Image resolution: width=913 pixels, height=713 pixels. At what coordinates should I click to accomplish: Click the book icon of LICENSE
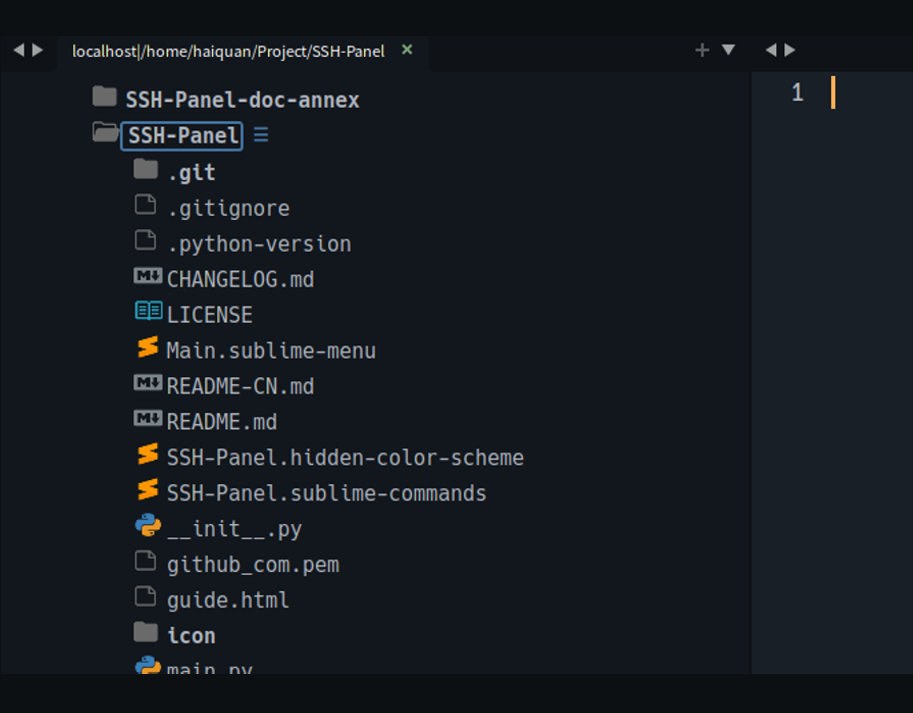[148, 311]
